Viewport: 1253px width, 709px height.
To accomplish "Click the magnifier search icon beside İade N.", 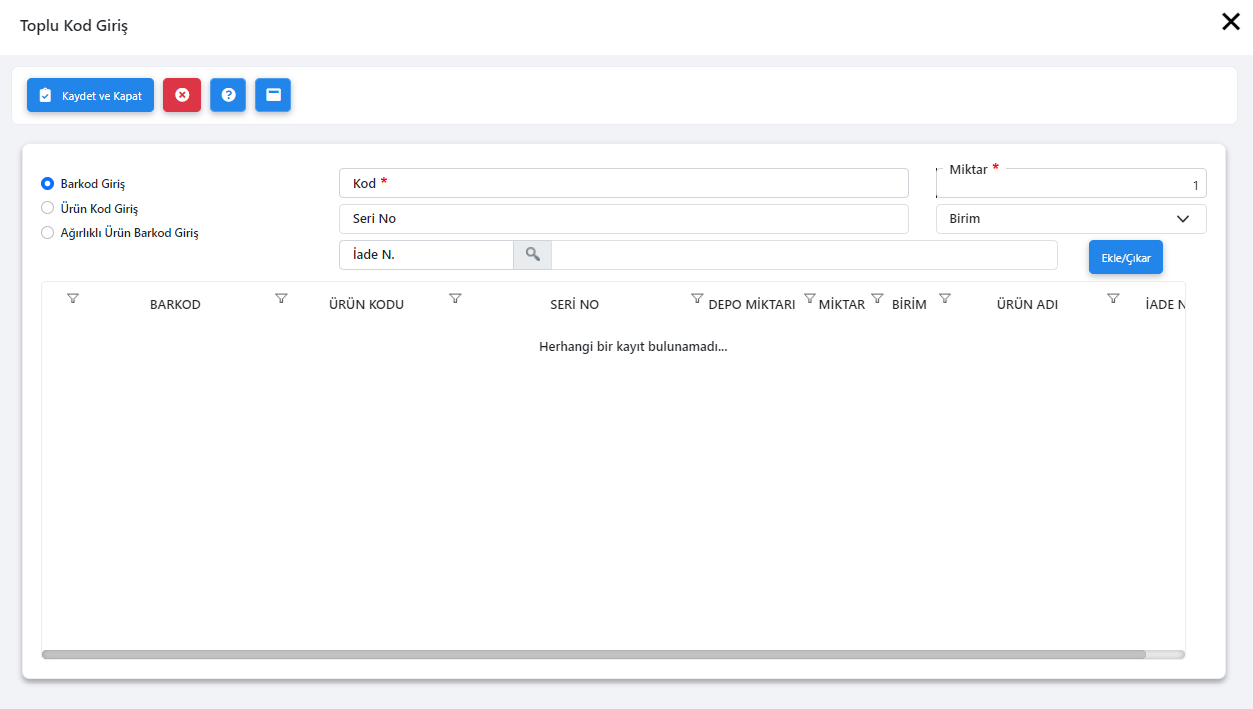I will 532,255.
